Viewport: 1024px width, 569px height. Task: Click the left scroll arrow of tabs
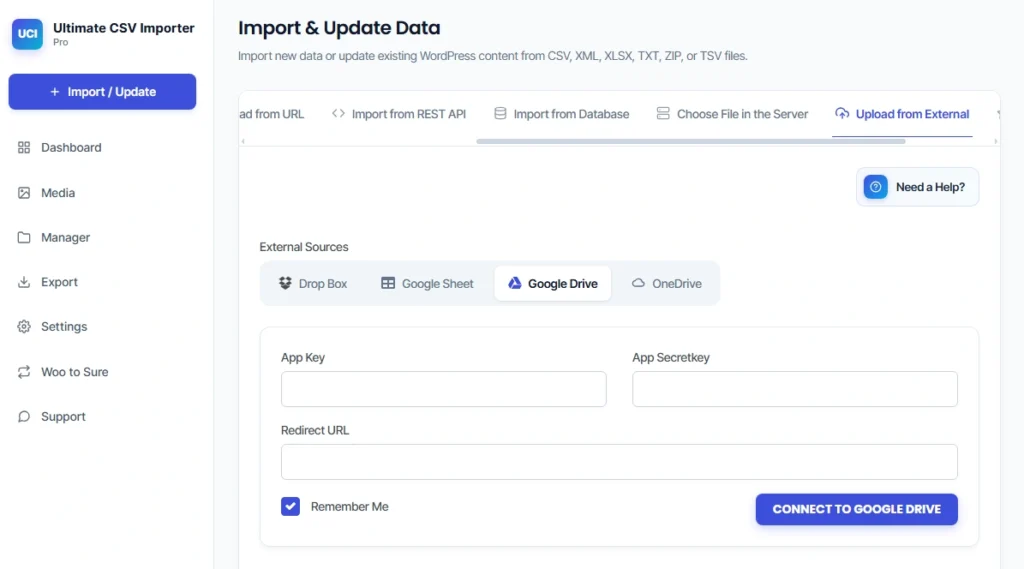coord(243,141)
